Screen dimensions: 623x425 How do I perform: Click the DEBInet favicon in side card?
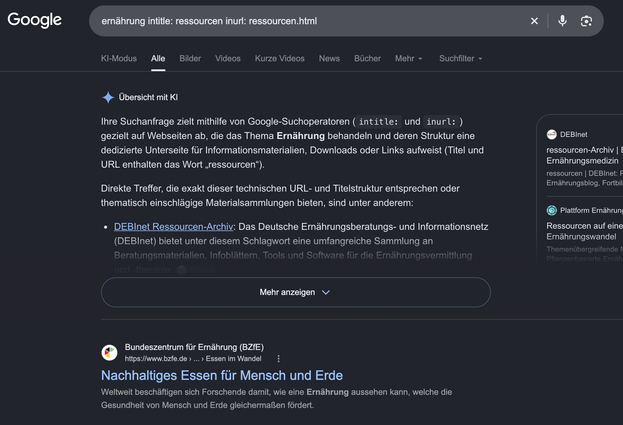551,135
